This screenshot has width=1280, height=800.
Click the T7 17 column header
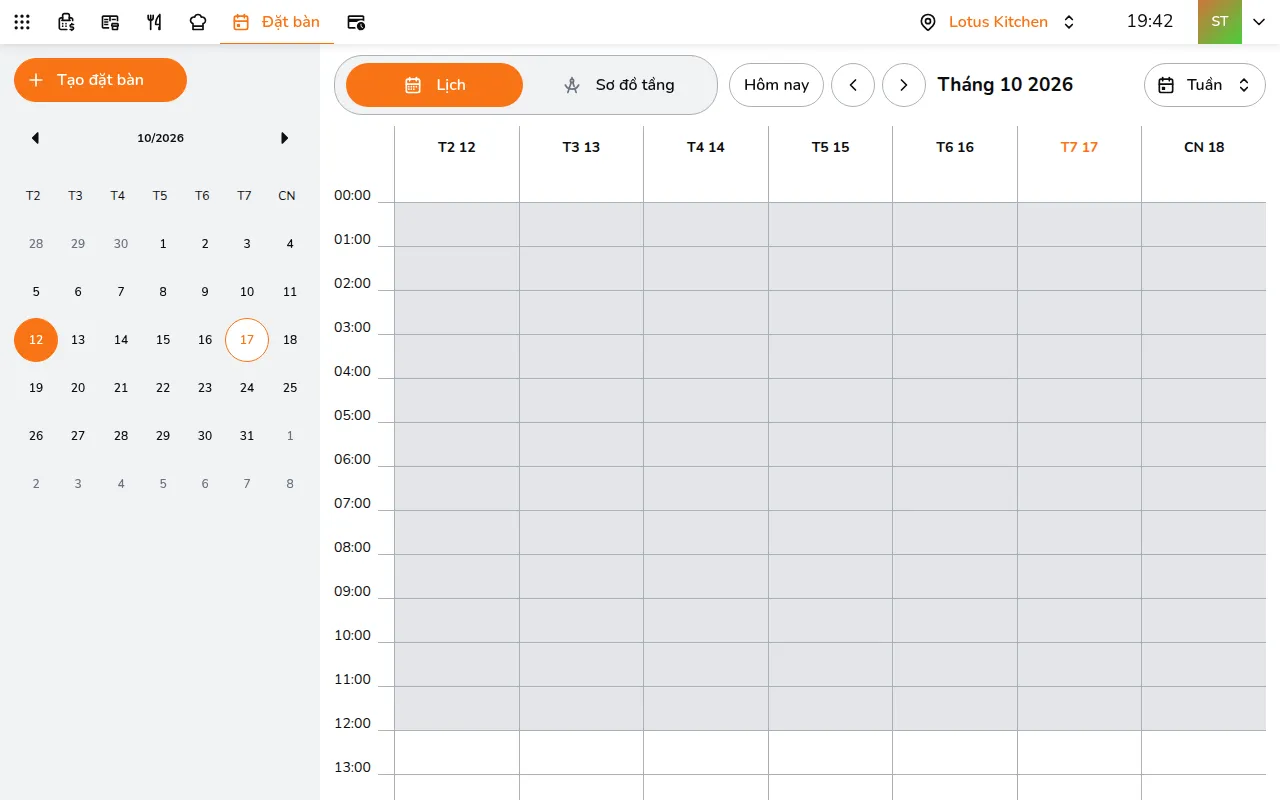[x=1079, y=147]
